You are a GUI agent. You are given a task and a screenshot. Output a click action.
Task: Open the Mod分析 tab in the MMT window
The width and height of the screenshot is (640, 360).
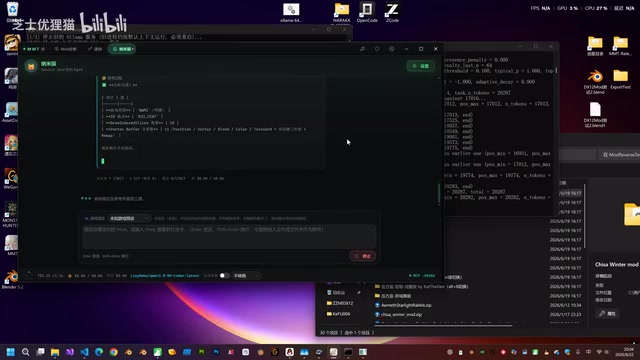(65, 49)
